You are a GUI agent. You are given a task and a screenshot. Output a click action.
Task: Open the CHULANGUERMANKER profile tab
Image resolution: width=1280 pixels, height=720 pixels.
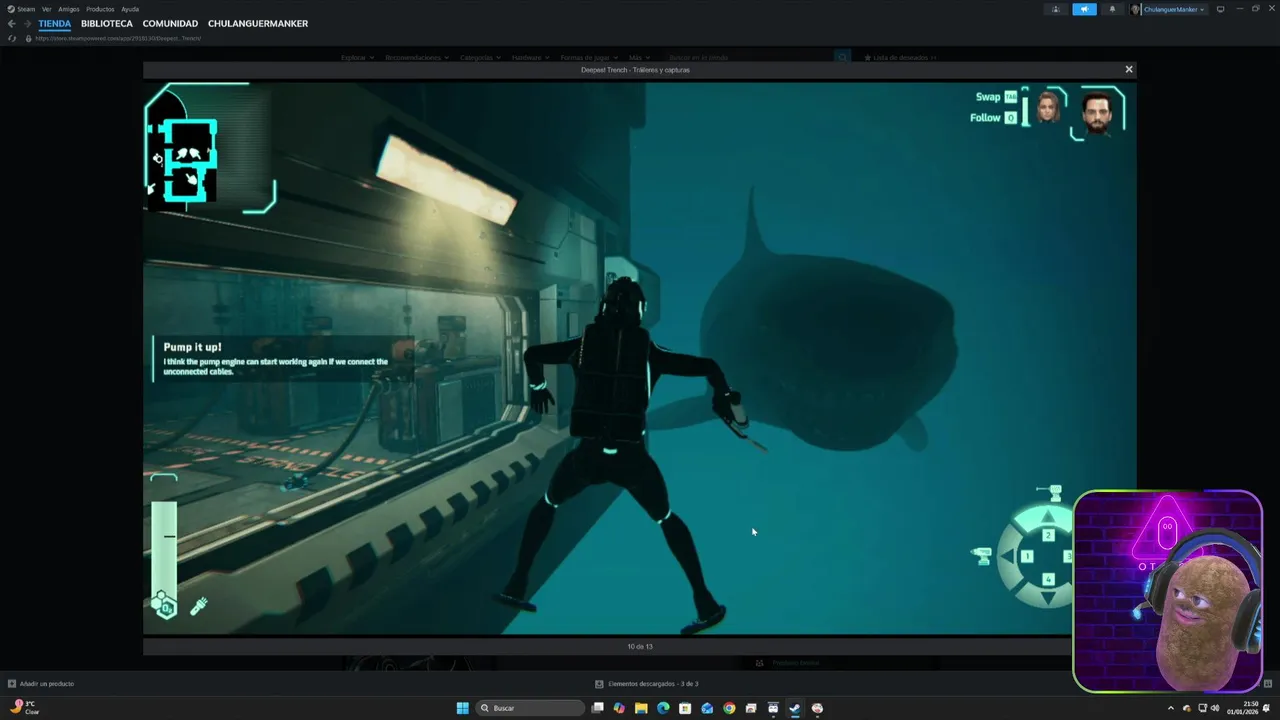pyautogui.click(x=258, y=23)
